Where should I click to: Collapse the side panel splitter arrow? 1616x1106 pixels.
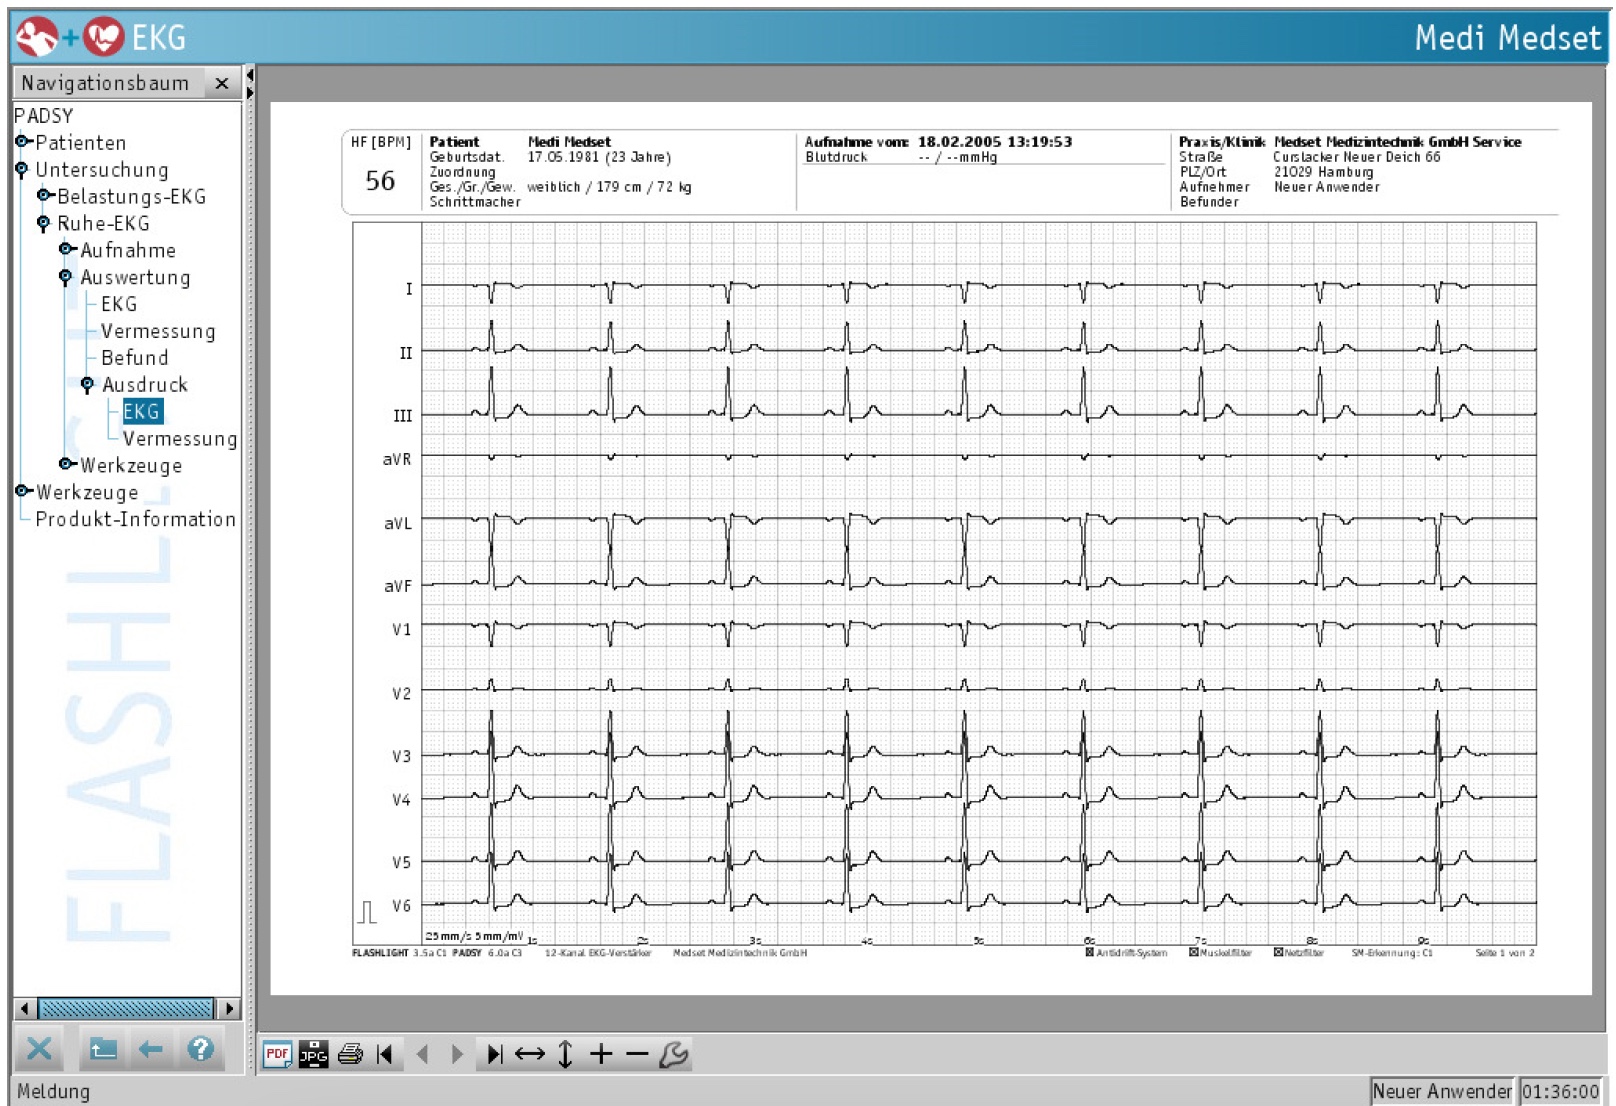point(250,75)
